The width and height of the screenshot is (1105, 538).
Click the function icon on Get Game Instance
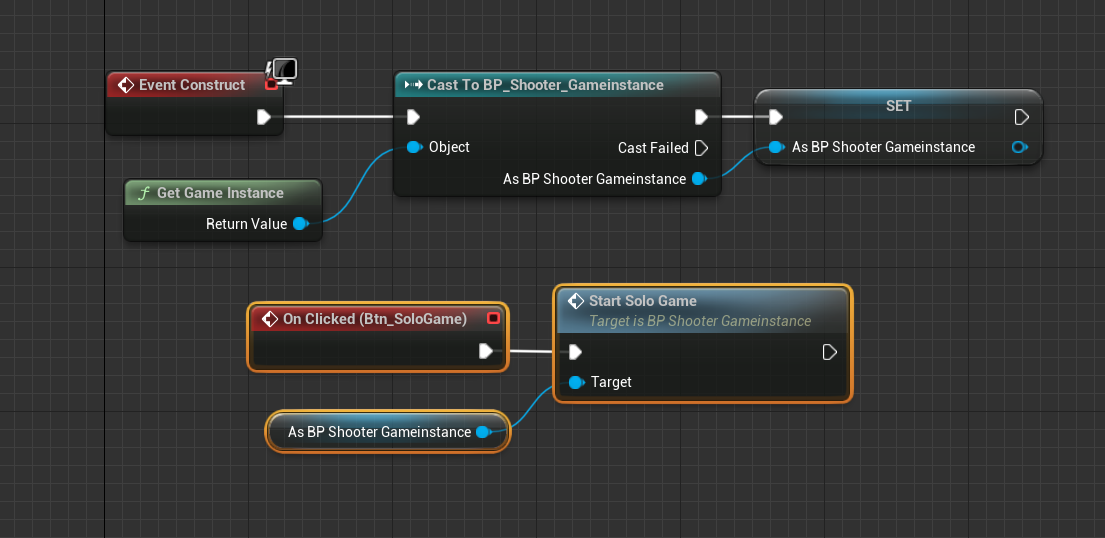(143, 193)
